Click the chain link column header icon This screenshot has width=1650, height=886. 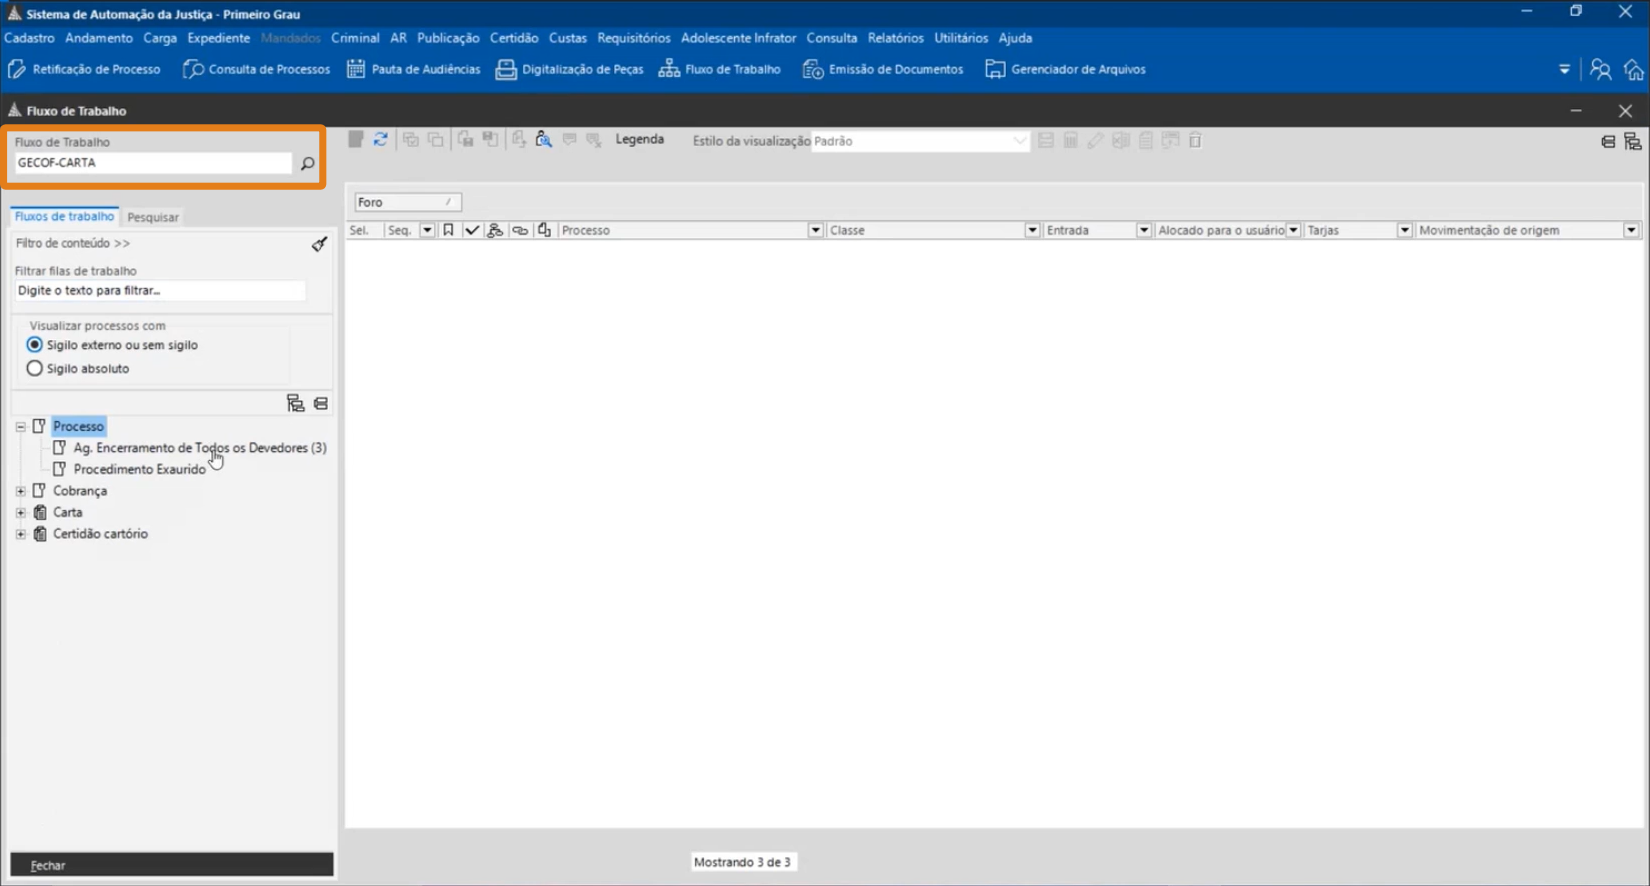click(x=520, y=230)
